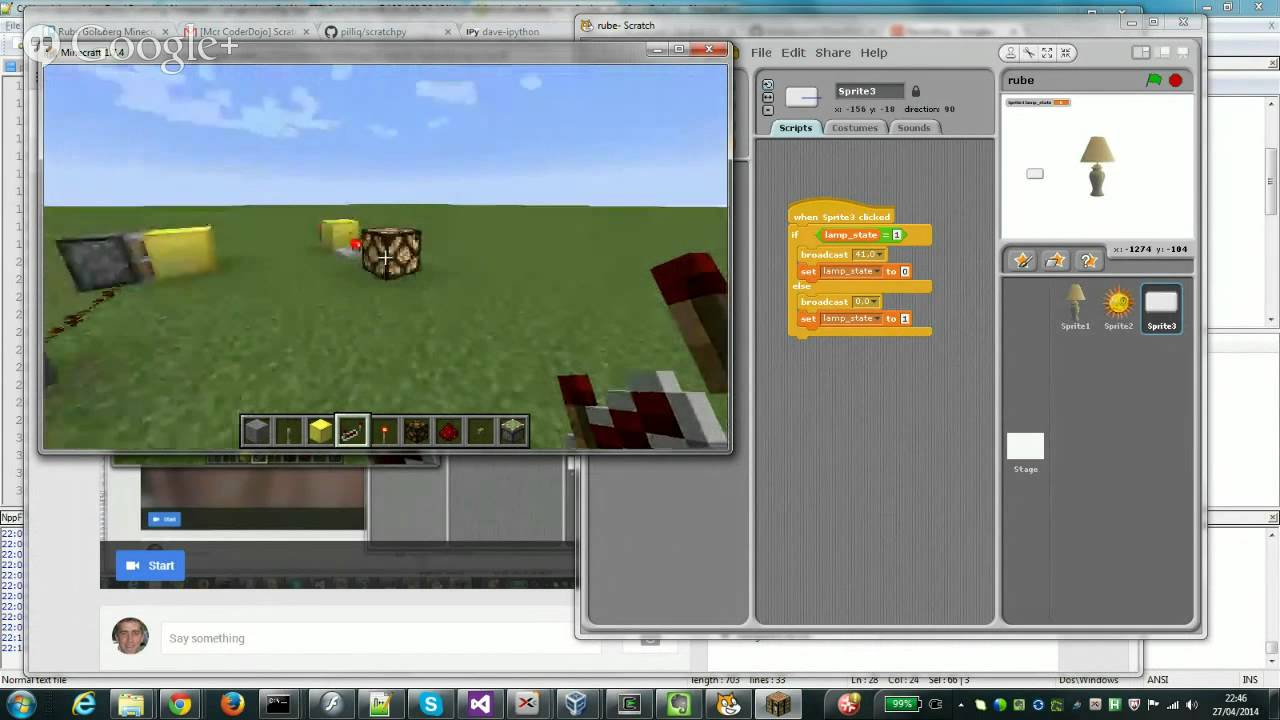
Task: Close the pilliq/scratchpy browser tab
Action: coord(449,31)
